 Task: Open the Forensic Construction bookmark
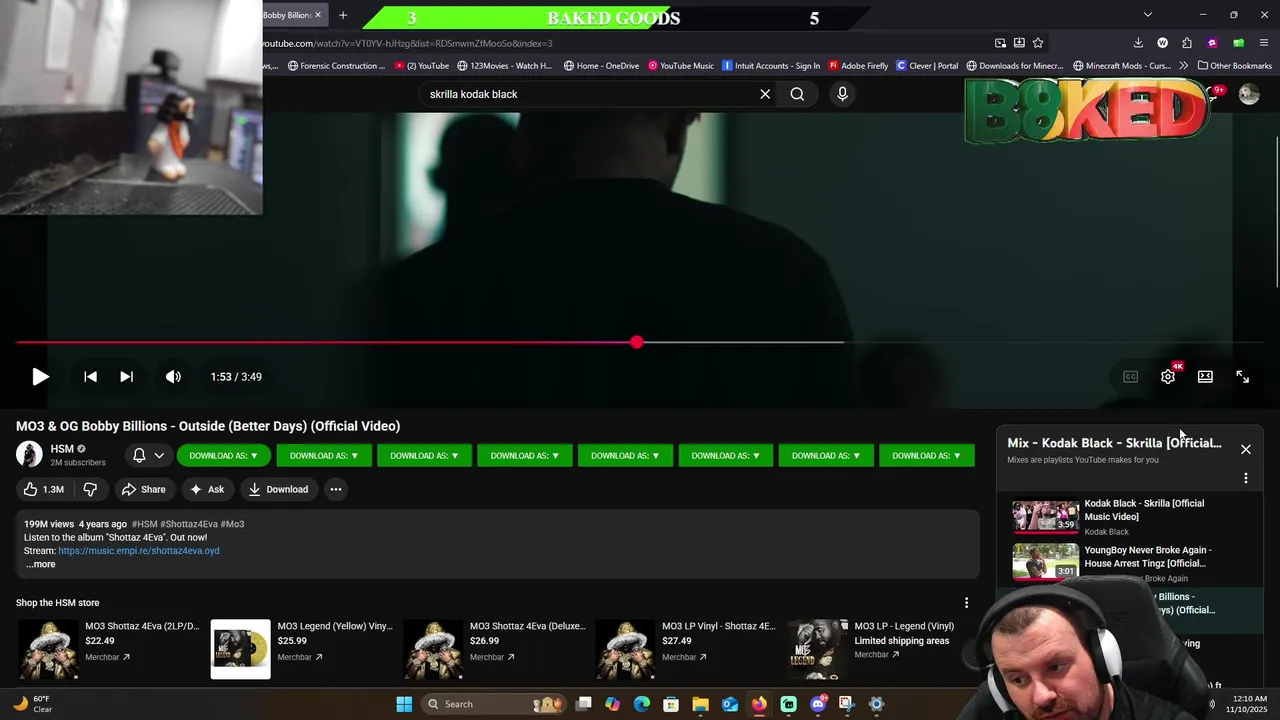point(337,66)
